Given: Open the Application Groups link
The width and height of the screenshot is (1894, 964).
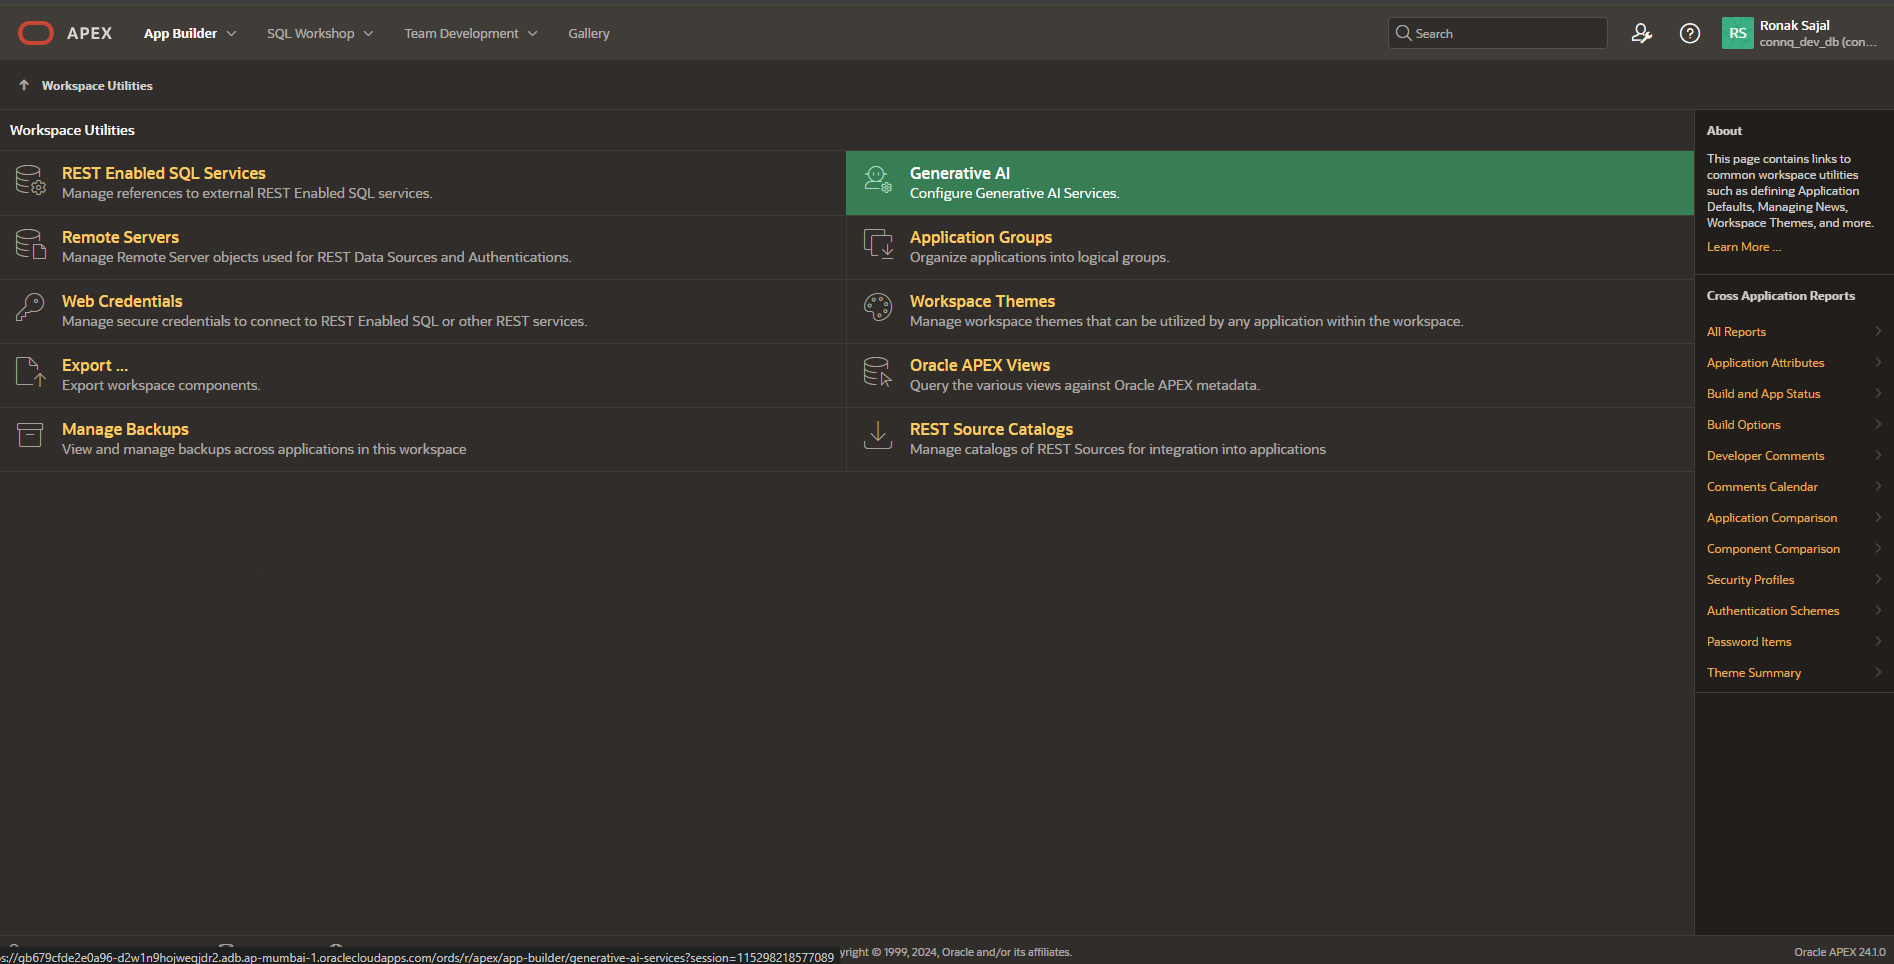Looking at the screenshot, I should (x=980, y=238).
